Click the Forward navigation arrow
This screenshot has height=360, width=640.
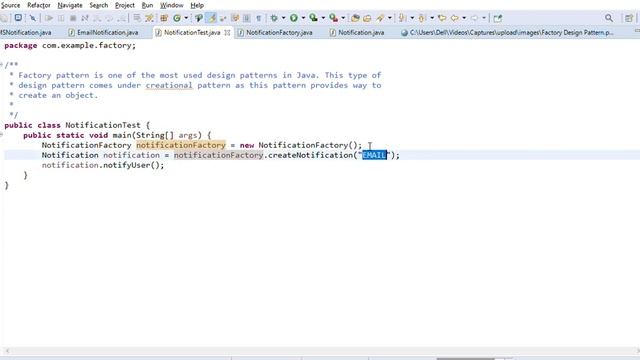pyautogui.click(x=474, y=18)
